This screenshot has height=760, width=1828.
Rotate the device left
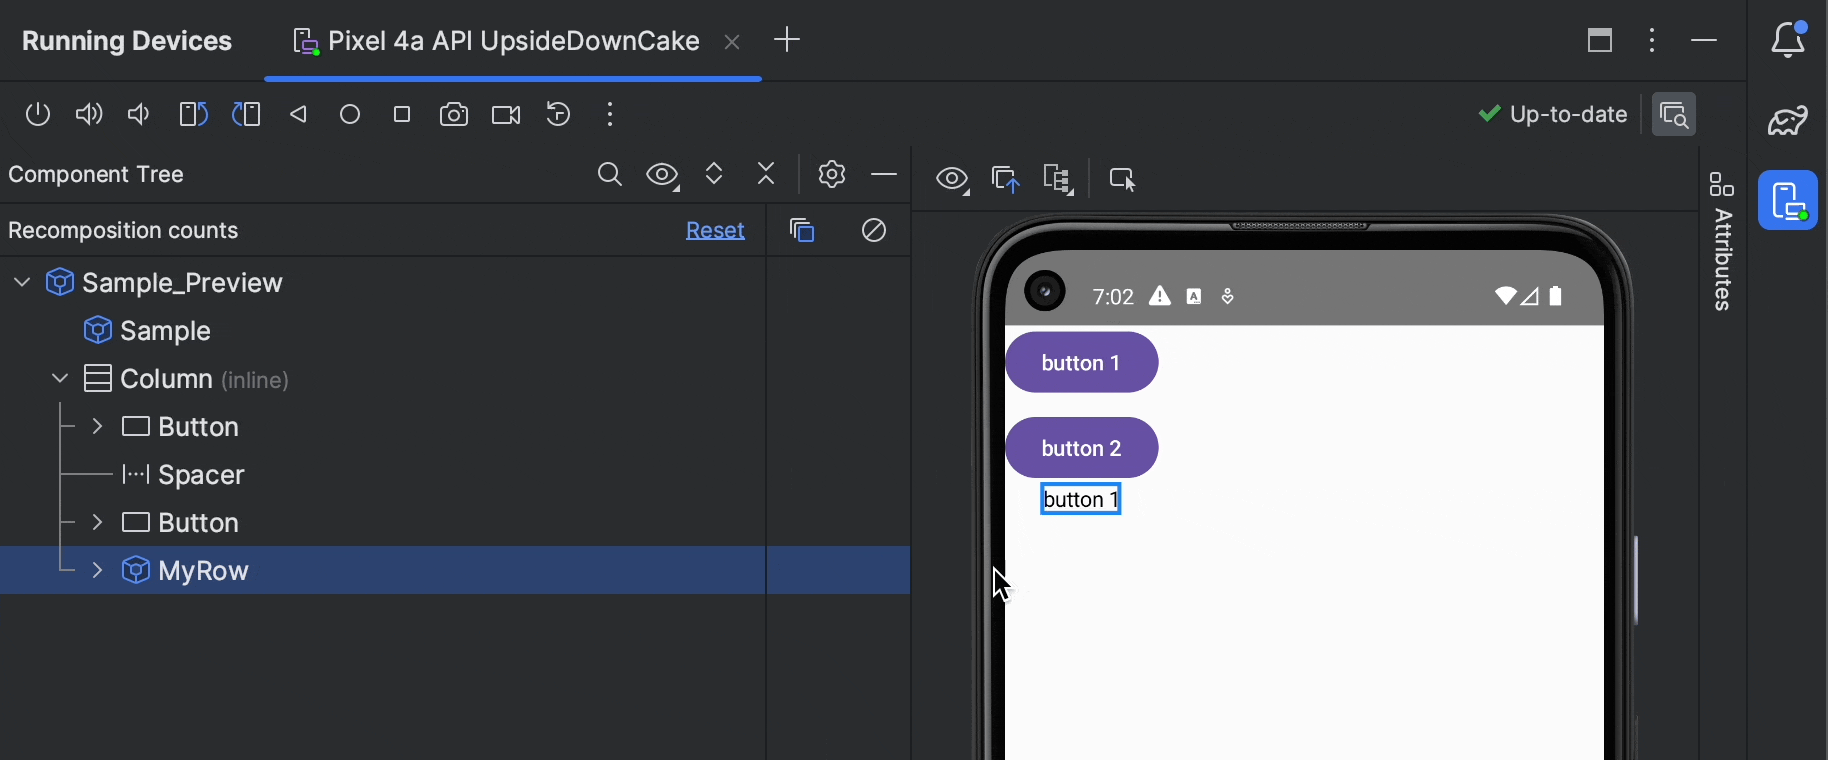tap(194, 115)
